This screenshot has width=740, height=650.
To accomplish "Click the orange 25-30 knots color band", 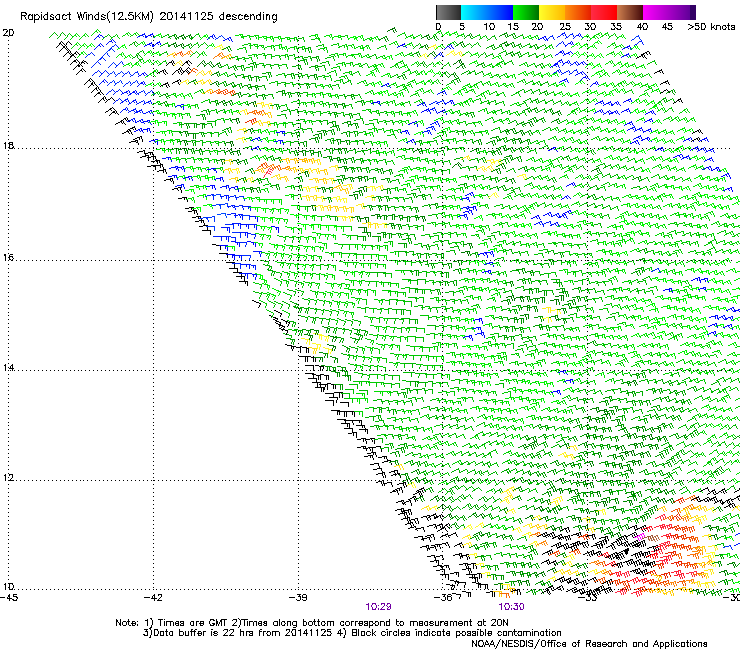I will pyautogui.click(x=578, y=12).
